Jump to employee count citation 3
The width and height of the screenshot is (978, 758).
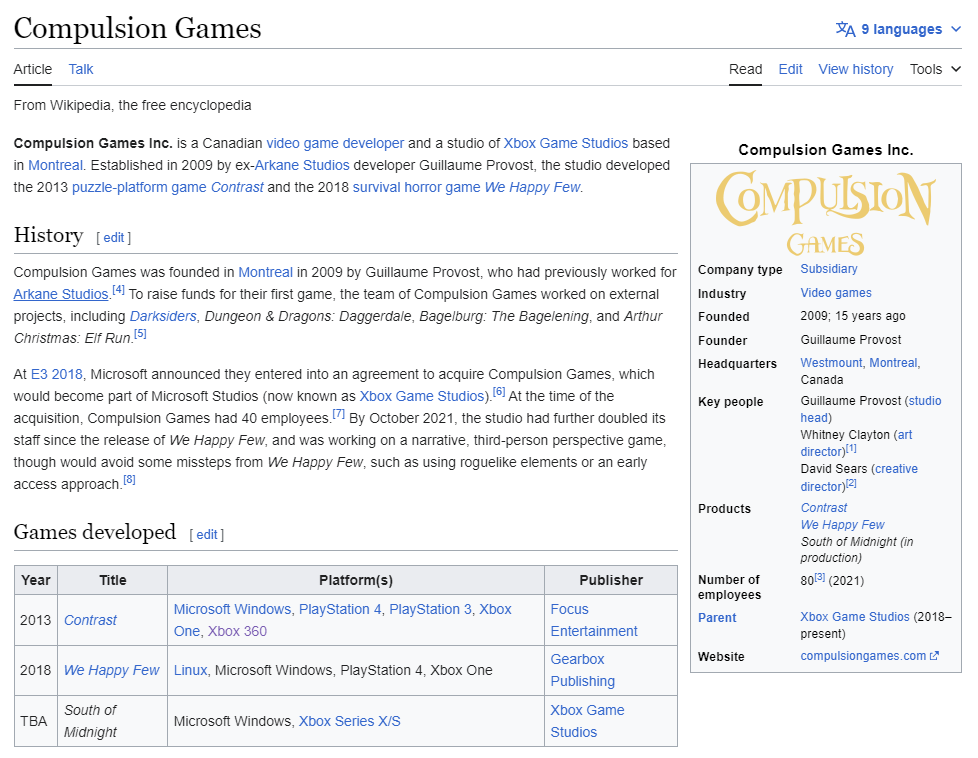point(820,577)
